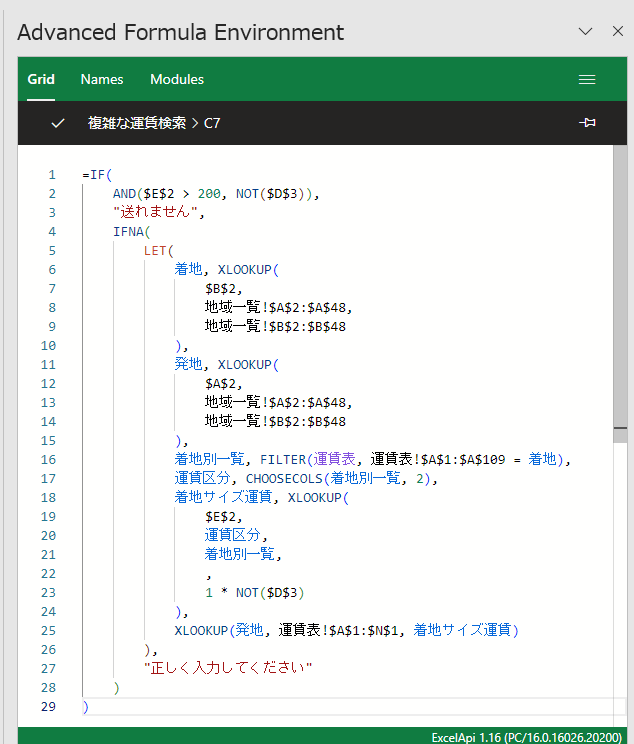Viewport: 634px width, 744px height.
Task: Click the C7 cell reference in breadcrumb
Action: 212,123
